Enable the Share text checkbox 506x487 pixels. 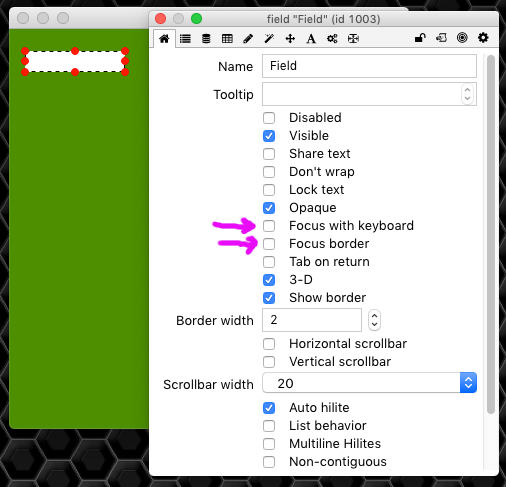(x=269, y=154)
